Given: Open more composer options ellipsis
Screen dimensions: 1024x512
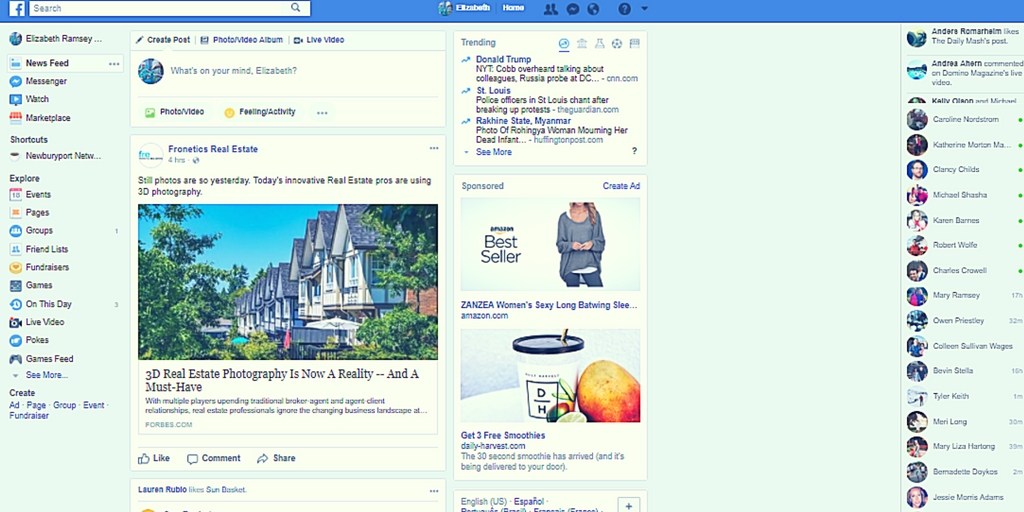Looking at the screenshot, I should [x=322, y=112].
